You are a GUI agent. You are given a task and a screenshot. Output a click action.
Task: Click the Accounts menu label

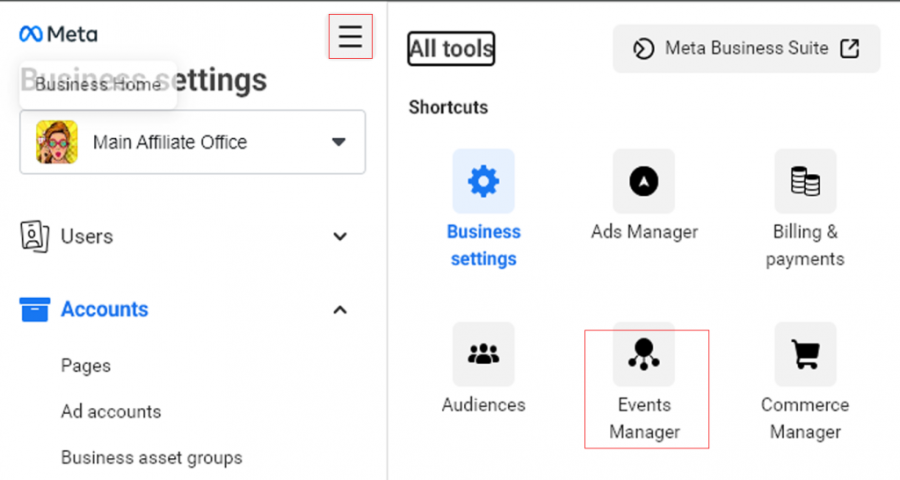[x=104, y=309]
